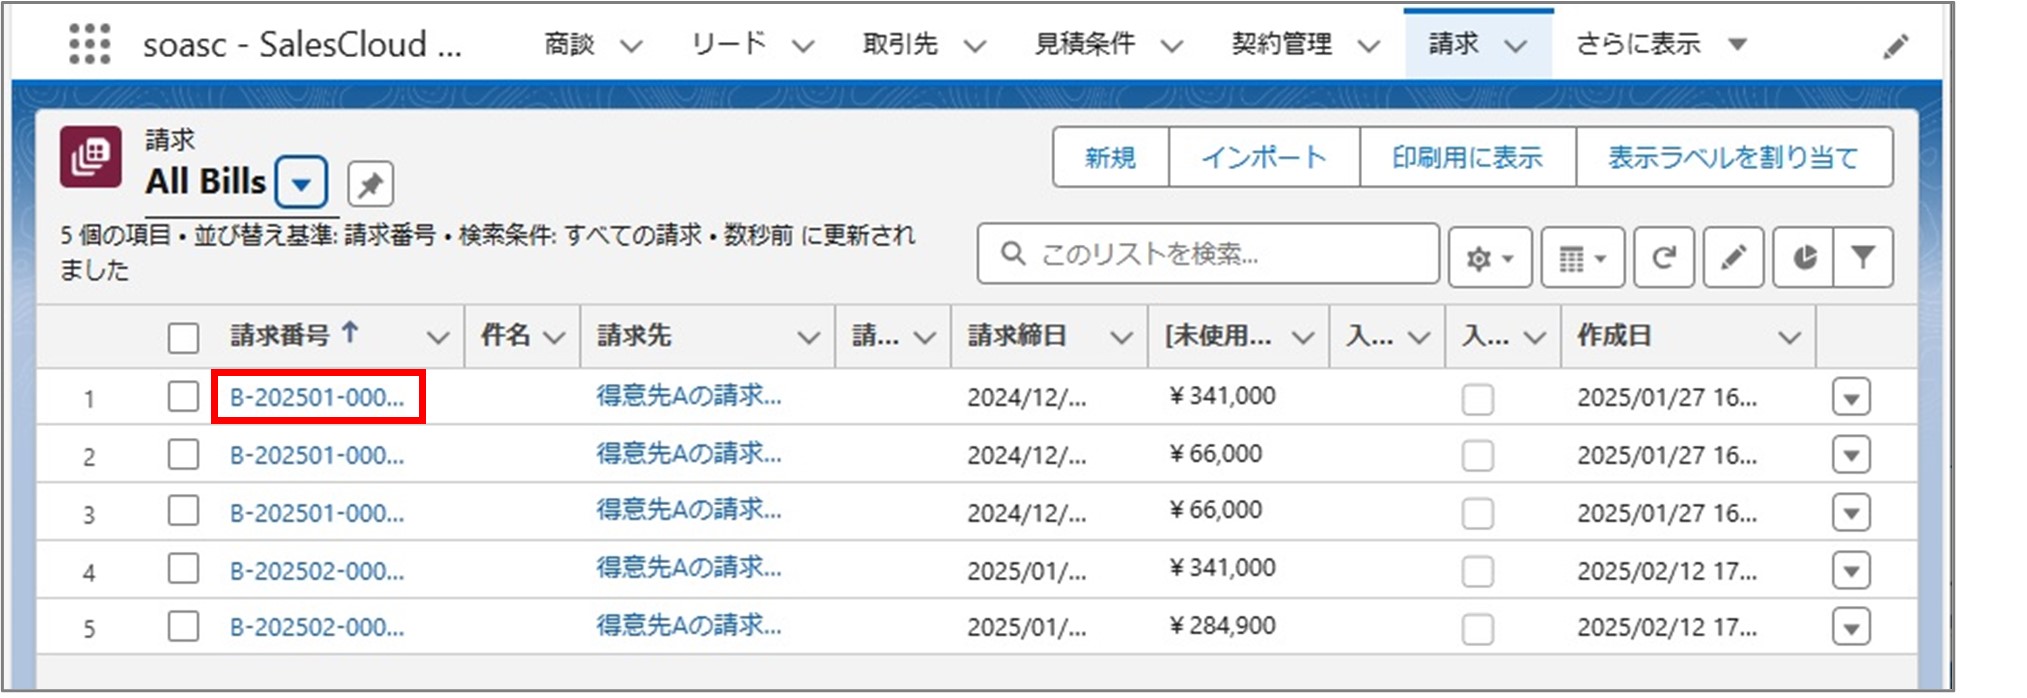Open 件名 column menu chevron
This screenshot has width=2027, height=698.
tap(554, 338)
